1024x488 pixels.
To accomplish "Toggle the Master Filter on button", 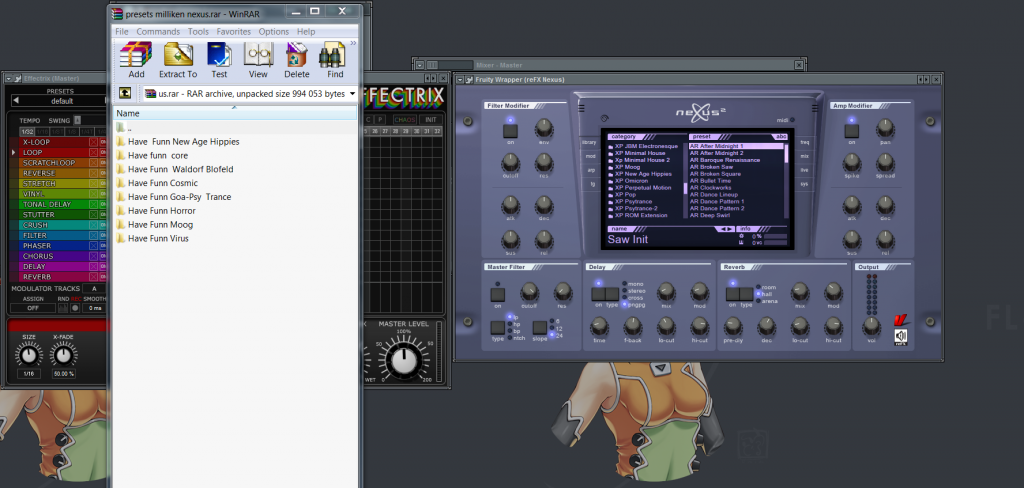I will [498, 294].
